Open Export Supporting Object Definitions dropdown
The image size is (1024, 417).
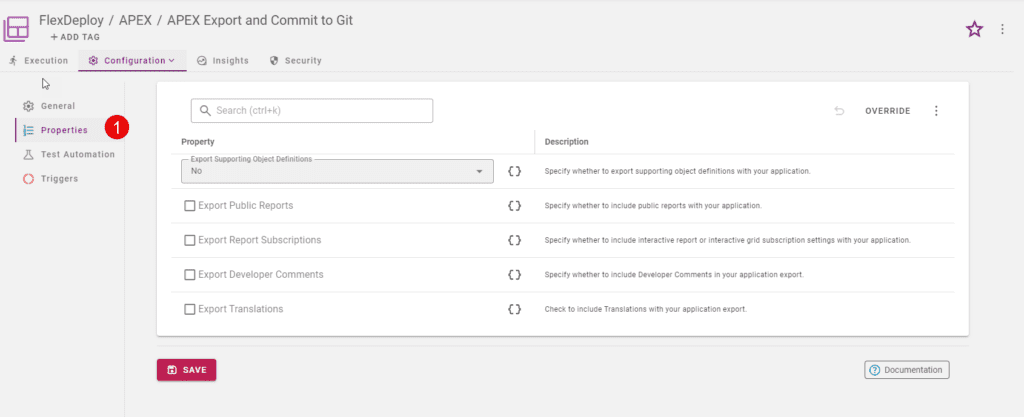[x=337, y=171]
